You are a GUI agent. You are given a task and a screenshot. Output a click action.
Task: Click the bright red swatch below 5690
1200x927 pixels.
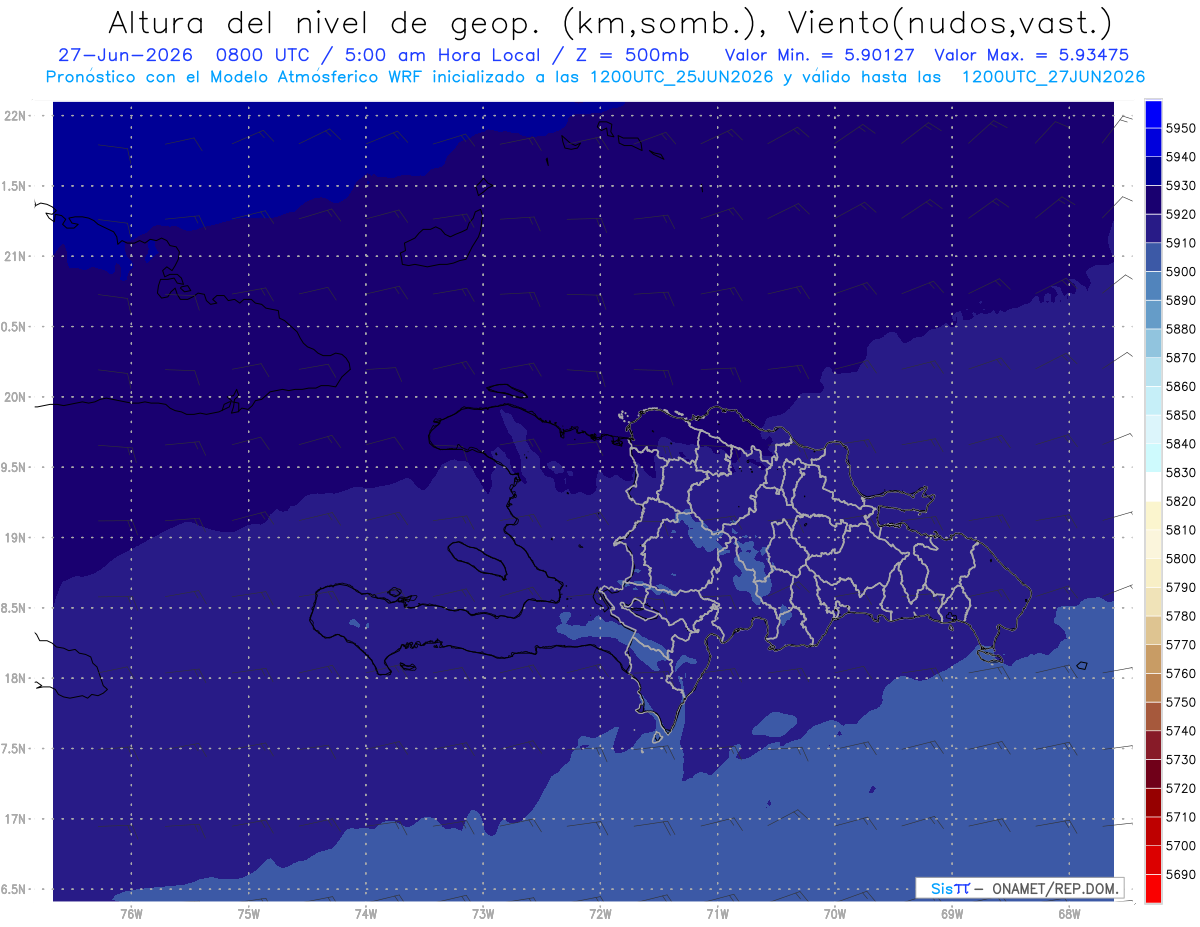coord(1152,888)
